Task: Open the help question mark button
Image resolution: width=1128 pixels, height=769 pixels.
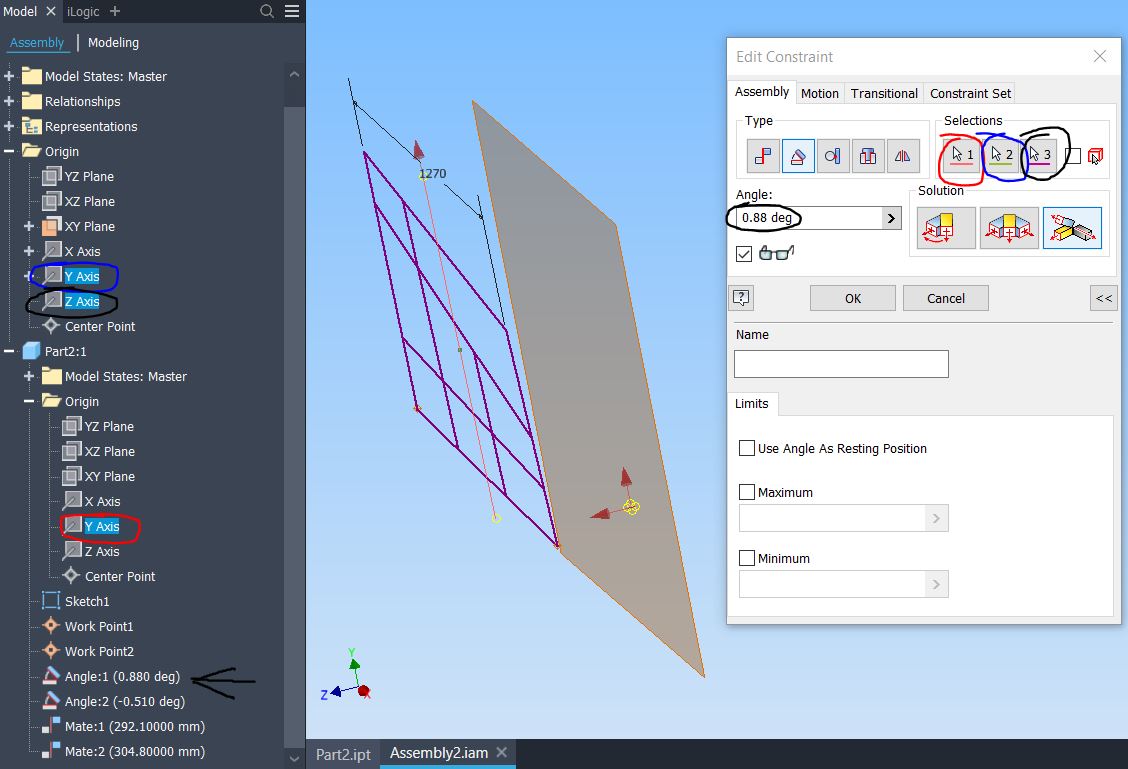Action: [741, 298]
